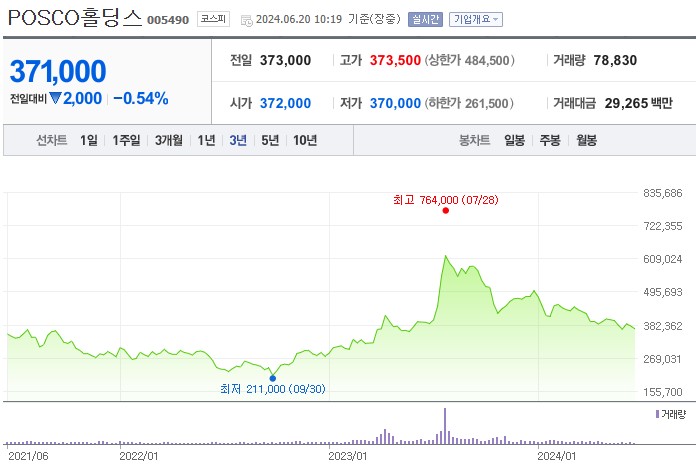Click the 2024/01 axis label

pyautogui.click(x=557, y=456)
